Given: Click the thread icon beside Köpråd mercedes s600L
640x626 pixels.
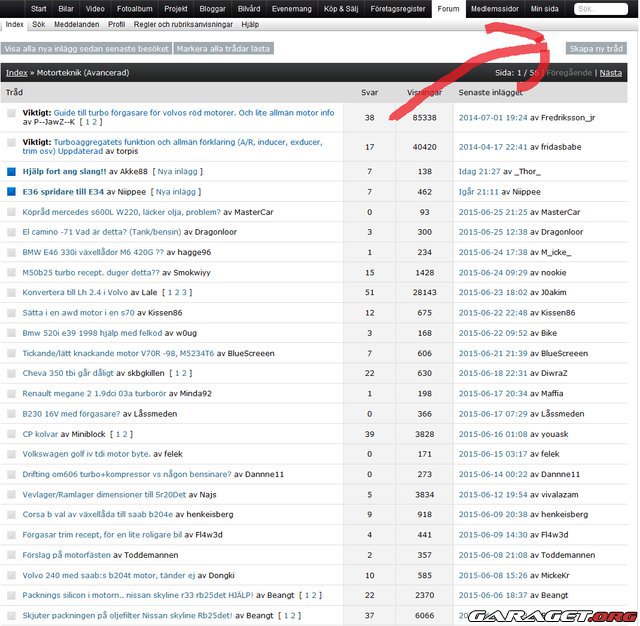Looking at the screenshot, I should click(x=12, y=212).
